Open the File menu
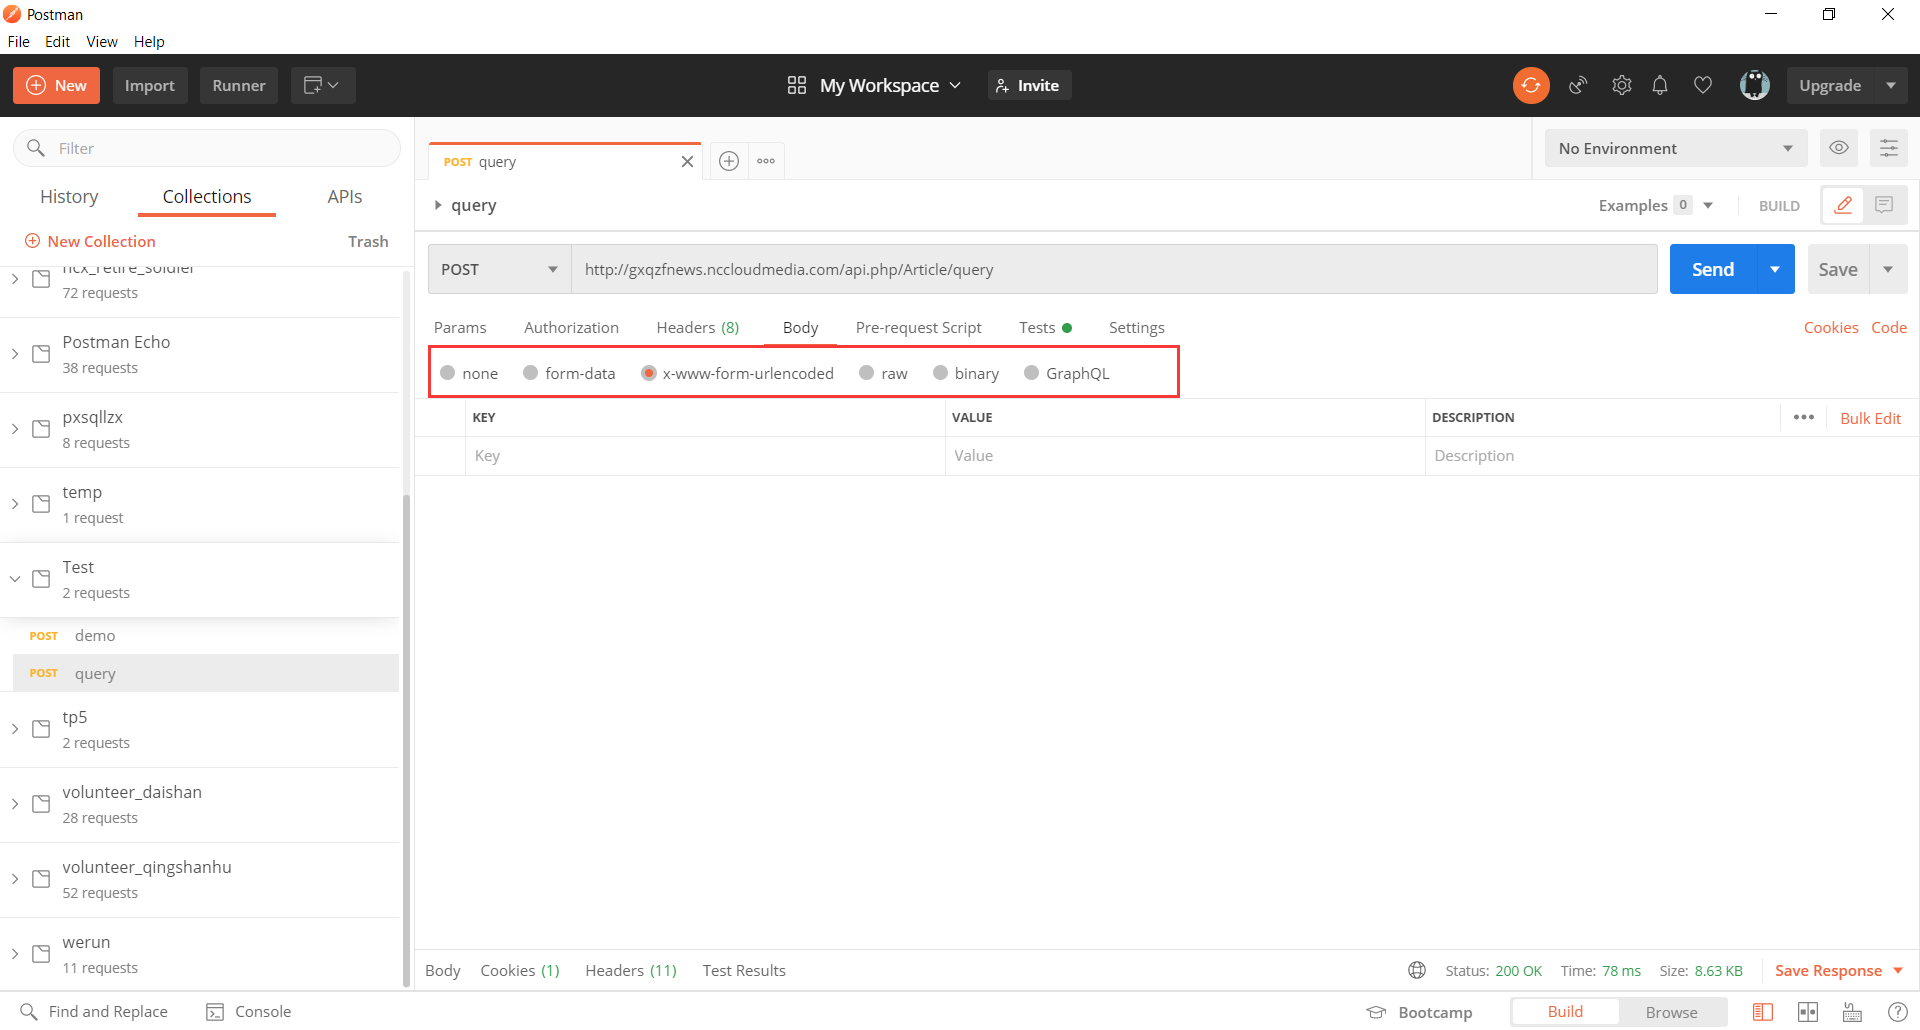The width and height of the screenshot is (1920, 1030). pyautogui.click(x=19, y=41)
